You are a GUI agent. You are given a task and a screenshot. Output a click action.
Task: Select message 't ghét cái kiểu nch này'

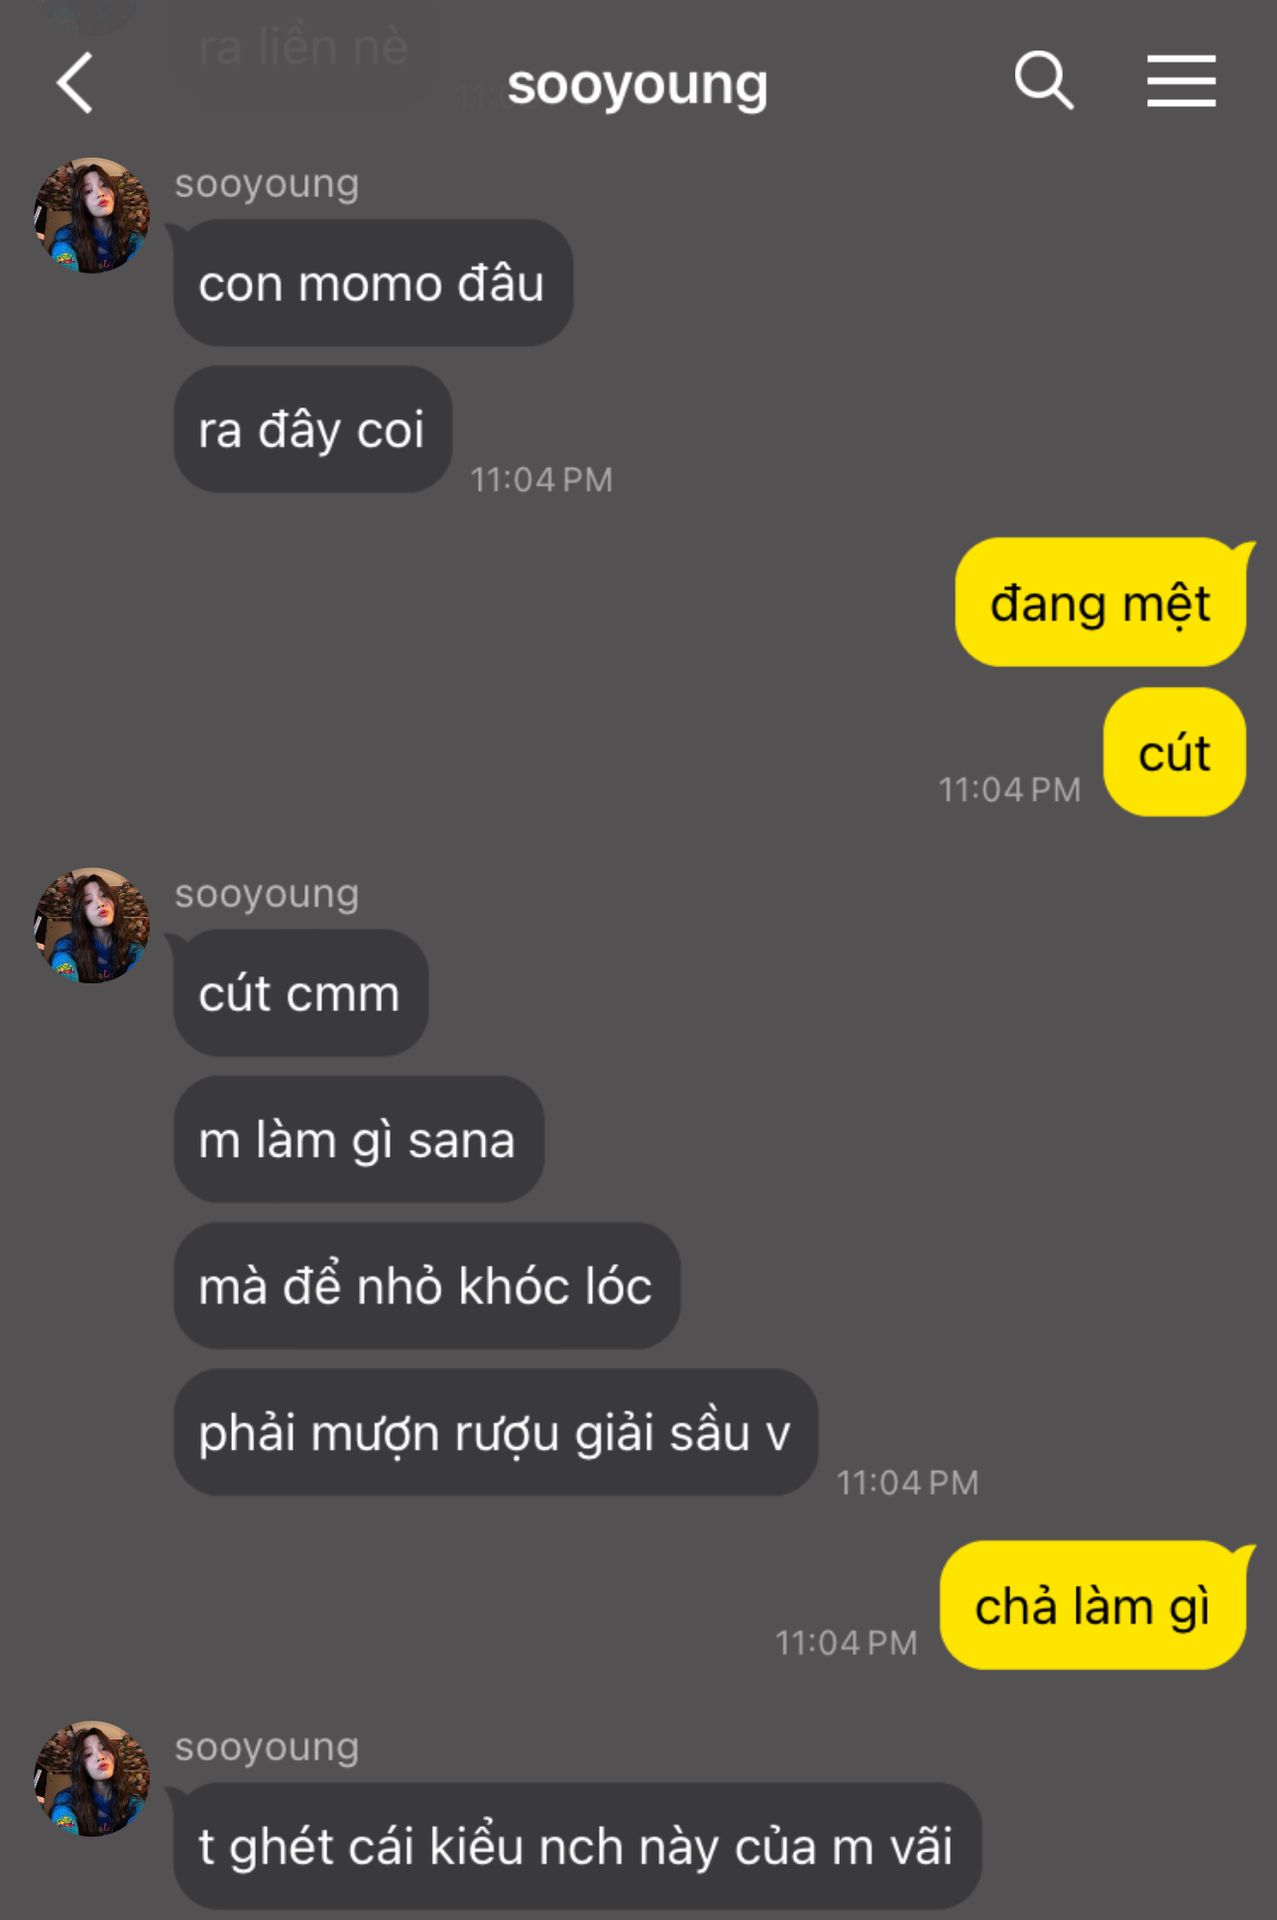click(577, 1846)
